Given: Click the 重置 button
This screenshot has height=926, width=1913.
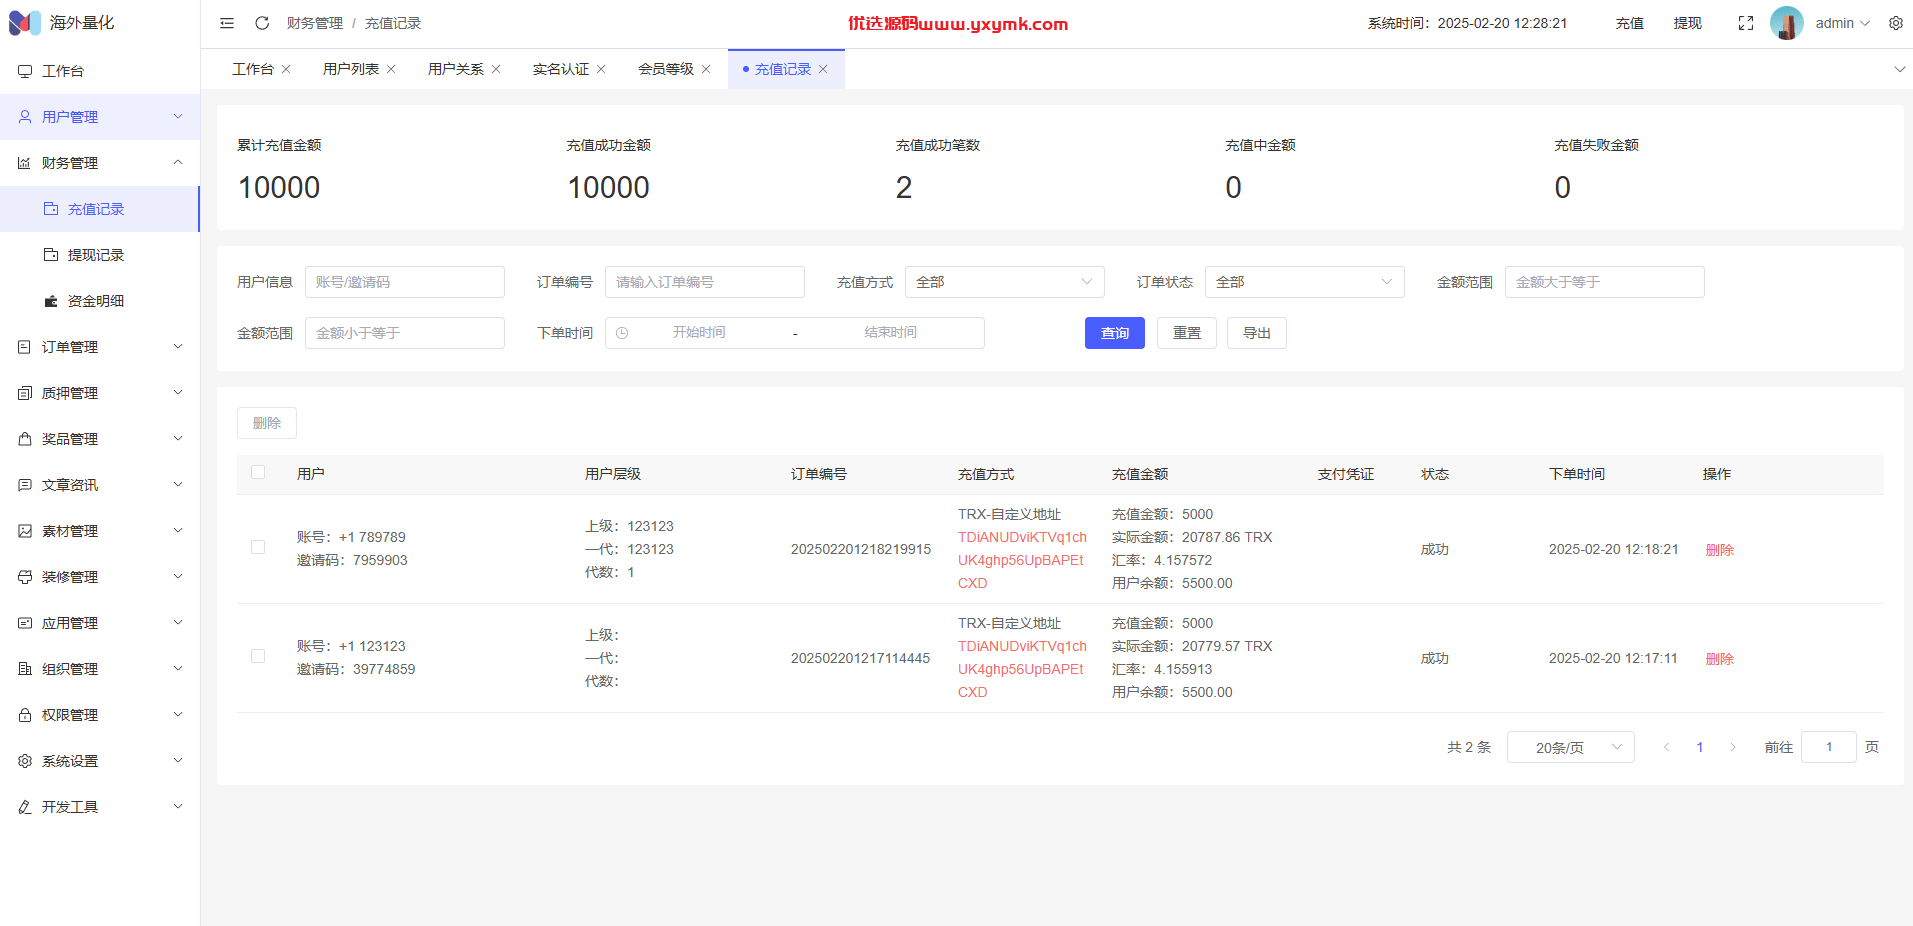Looking at the screenshot, I should point(1187,333).
